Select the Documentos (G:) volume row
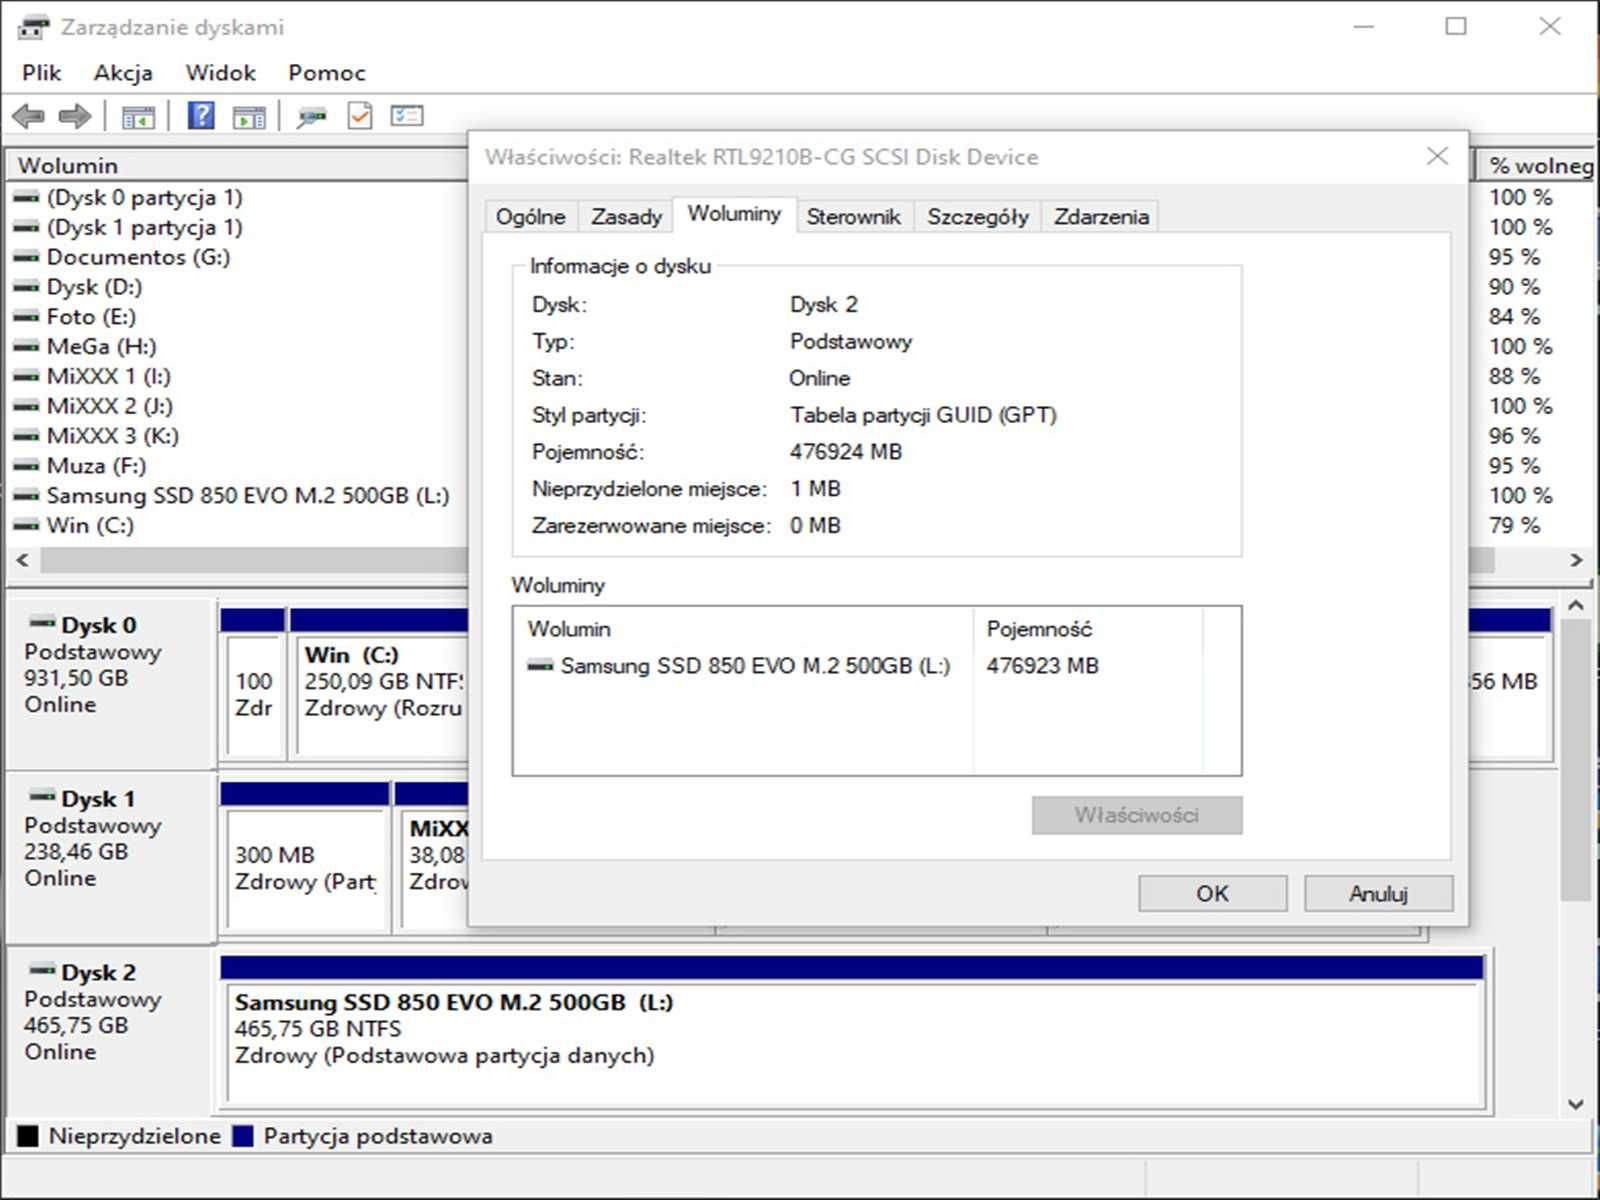This screenshot has height=1200, width=1600. click(x=138, y=257)
